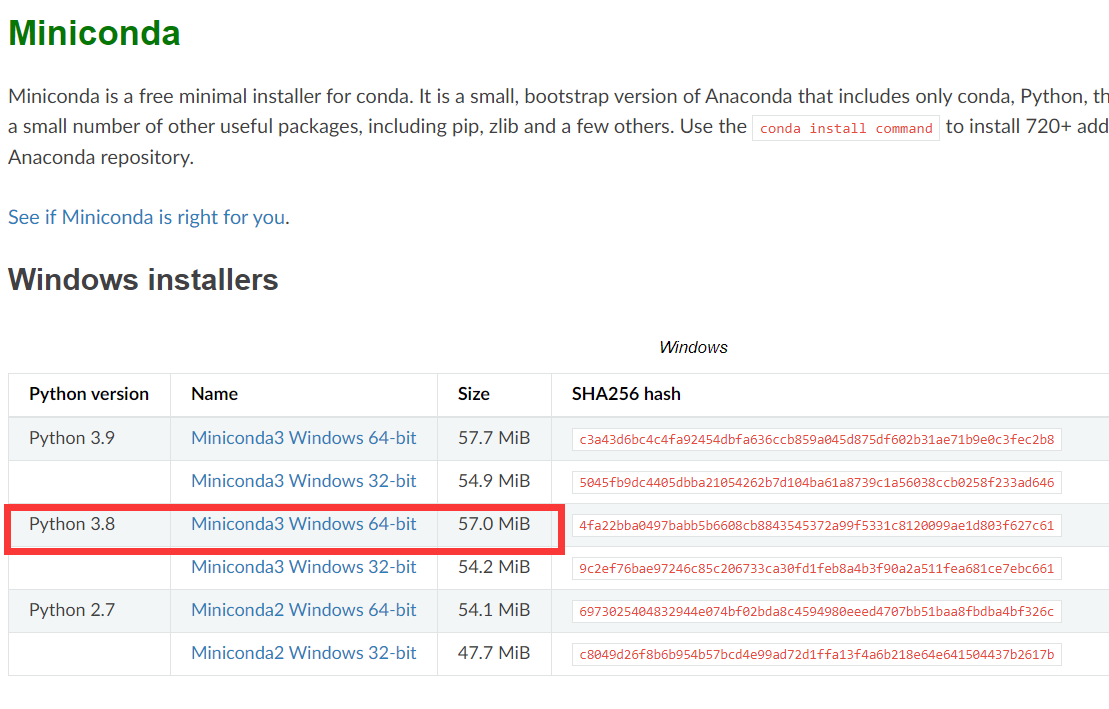Open the Miniconda2 Windows 64-bit Python 2.7 installer link
The width and height of the screenshot is (1109, 709).
pyautogui.click(x=303, y=610)
